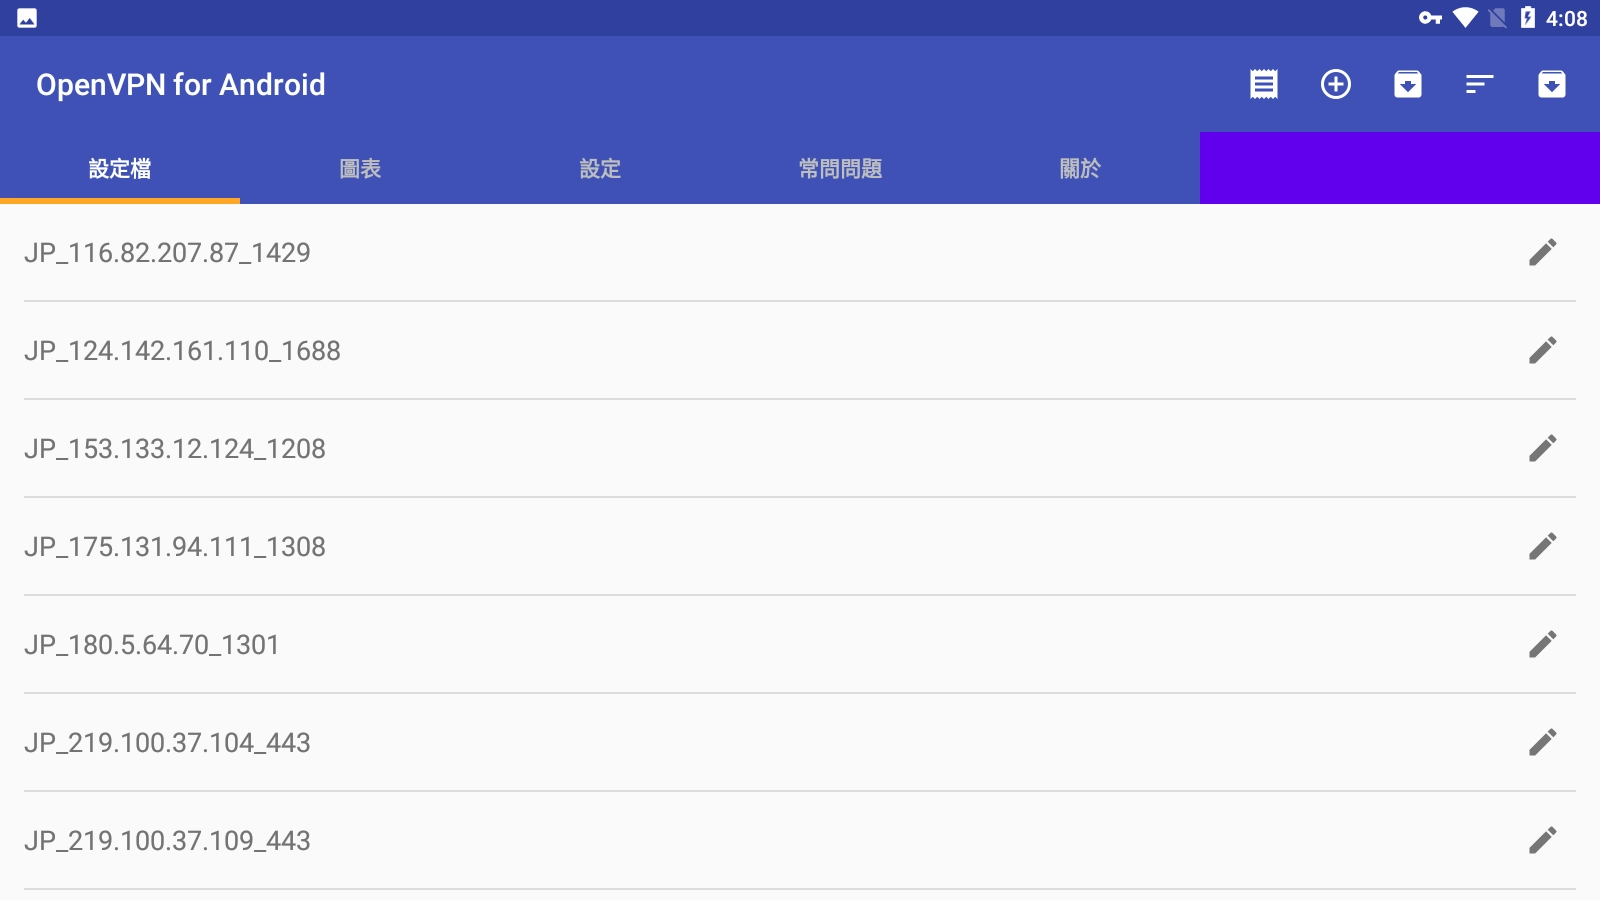Open the sort order icon
Viewport: 1600px width, 900px height.
pyautogui.click(x=1480, y=84)
